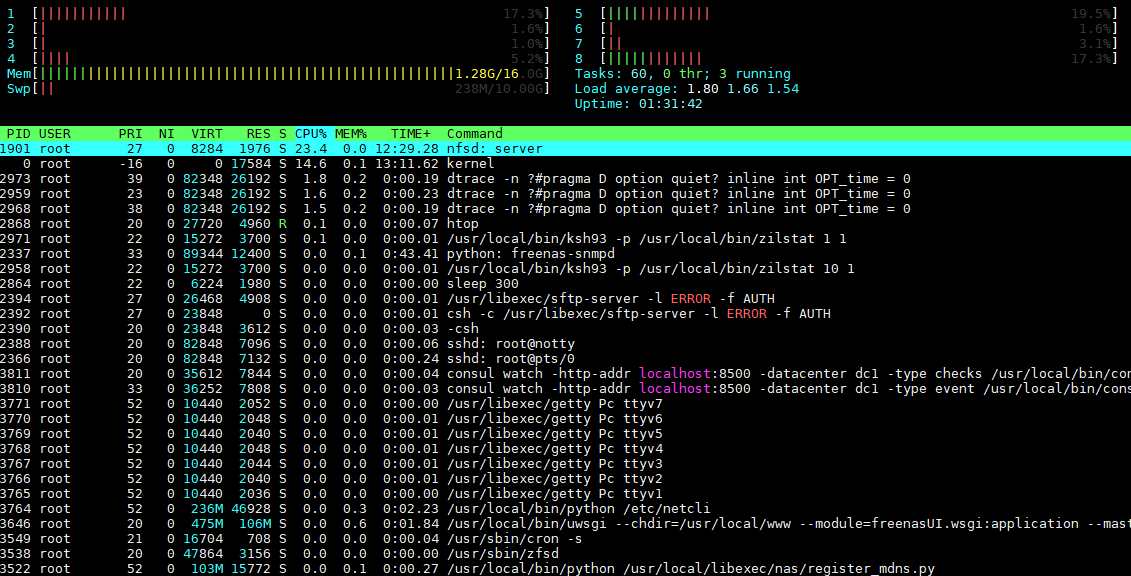Viewport: 1131px width, 576px height.
Task: Select the NI column header
Action: (x=167, y=133)
